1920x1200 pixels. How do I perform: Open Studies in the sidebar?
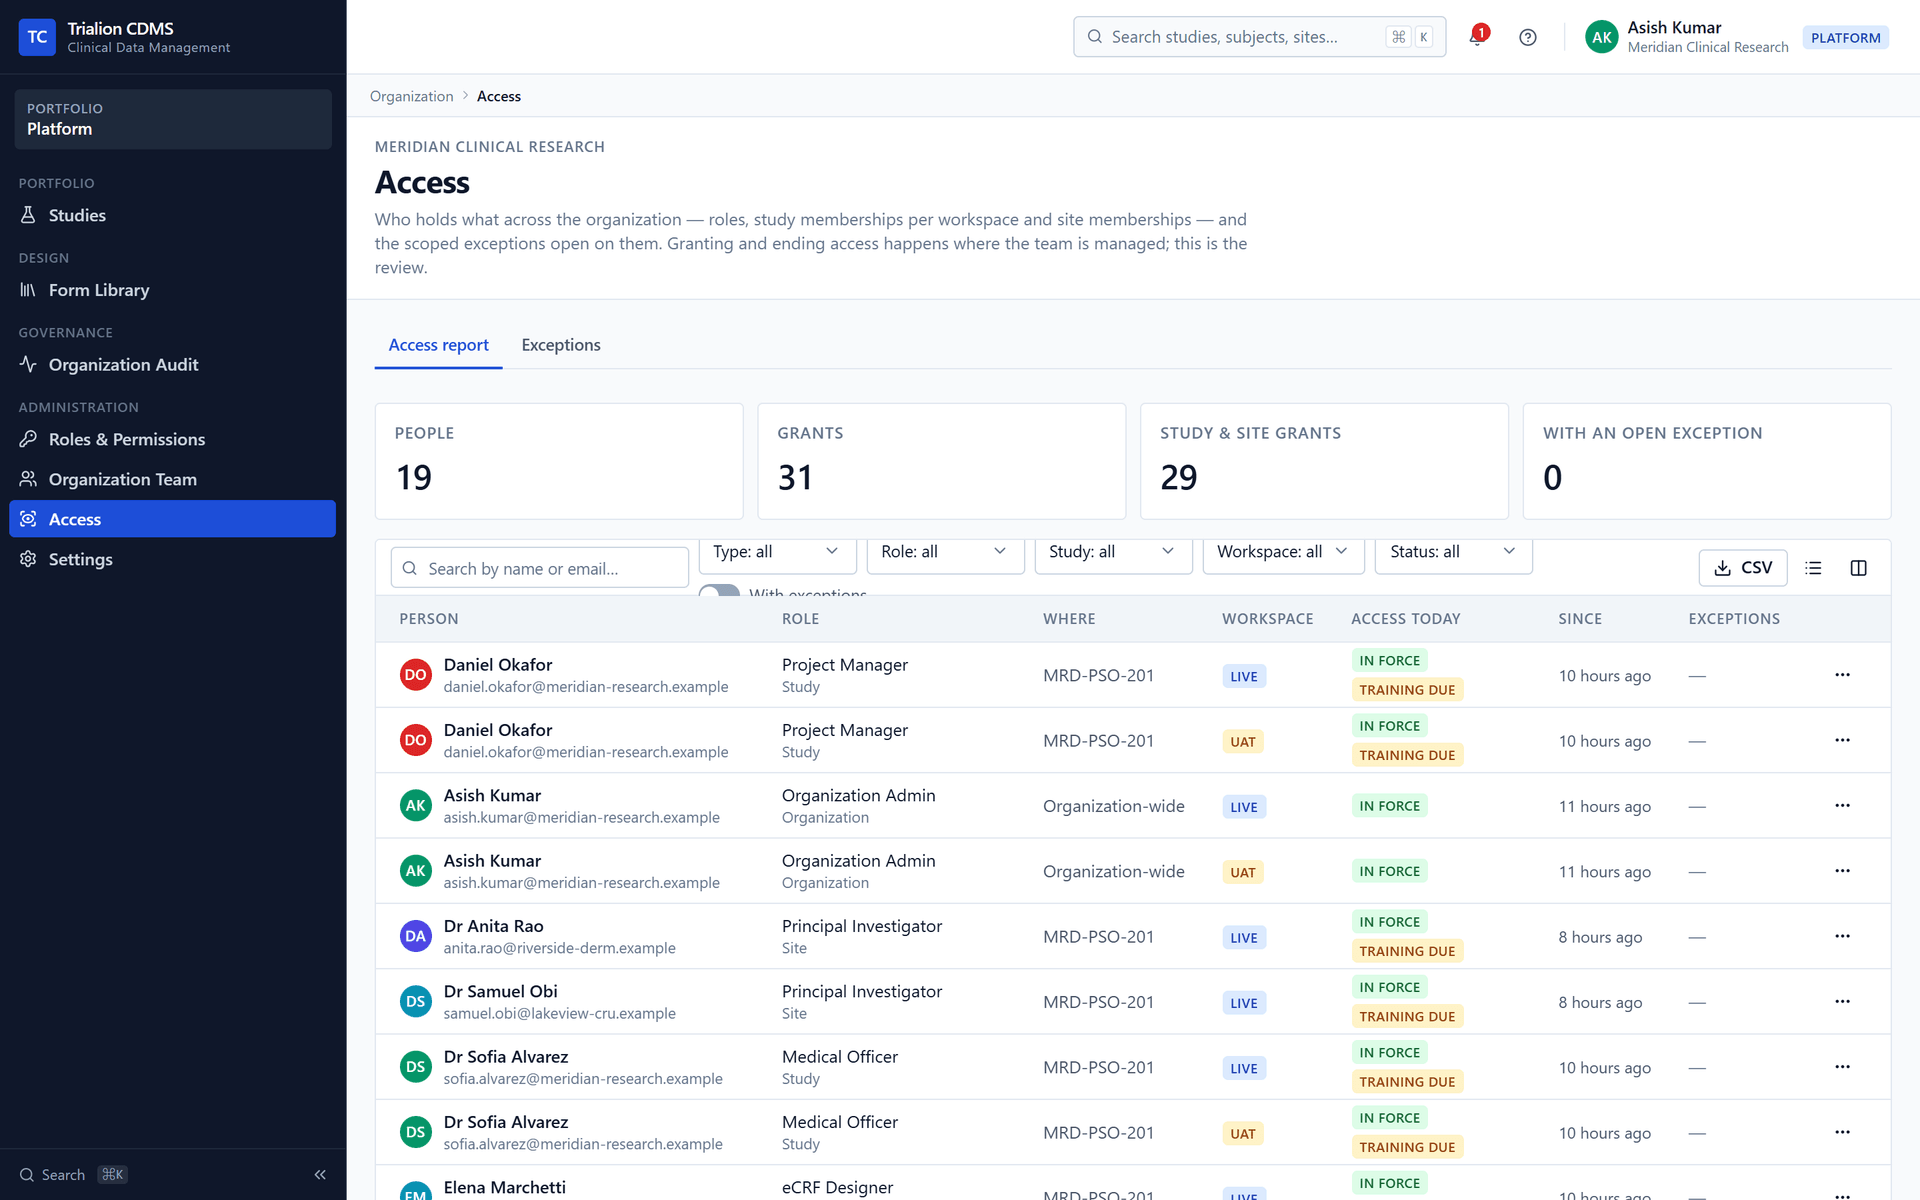pos(172,215)
